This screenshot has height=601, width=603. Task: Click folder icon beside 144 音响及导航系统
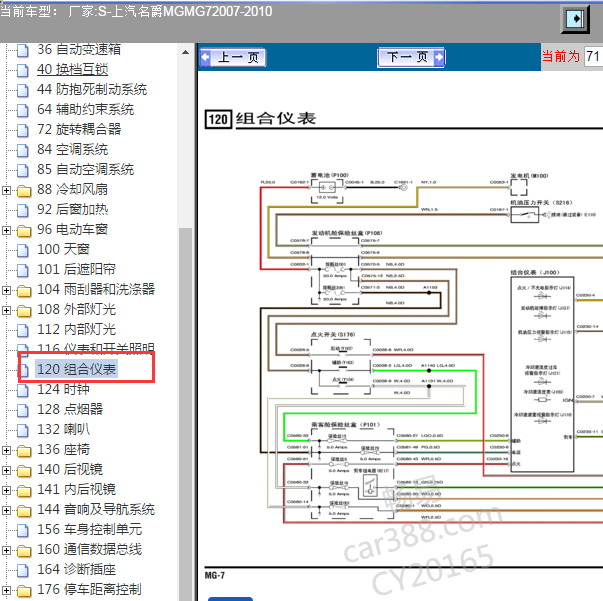pyautogui.click(x=24, y=511)
